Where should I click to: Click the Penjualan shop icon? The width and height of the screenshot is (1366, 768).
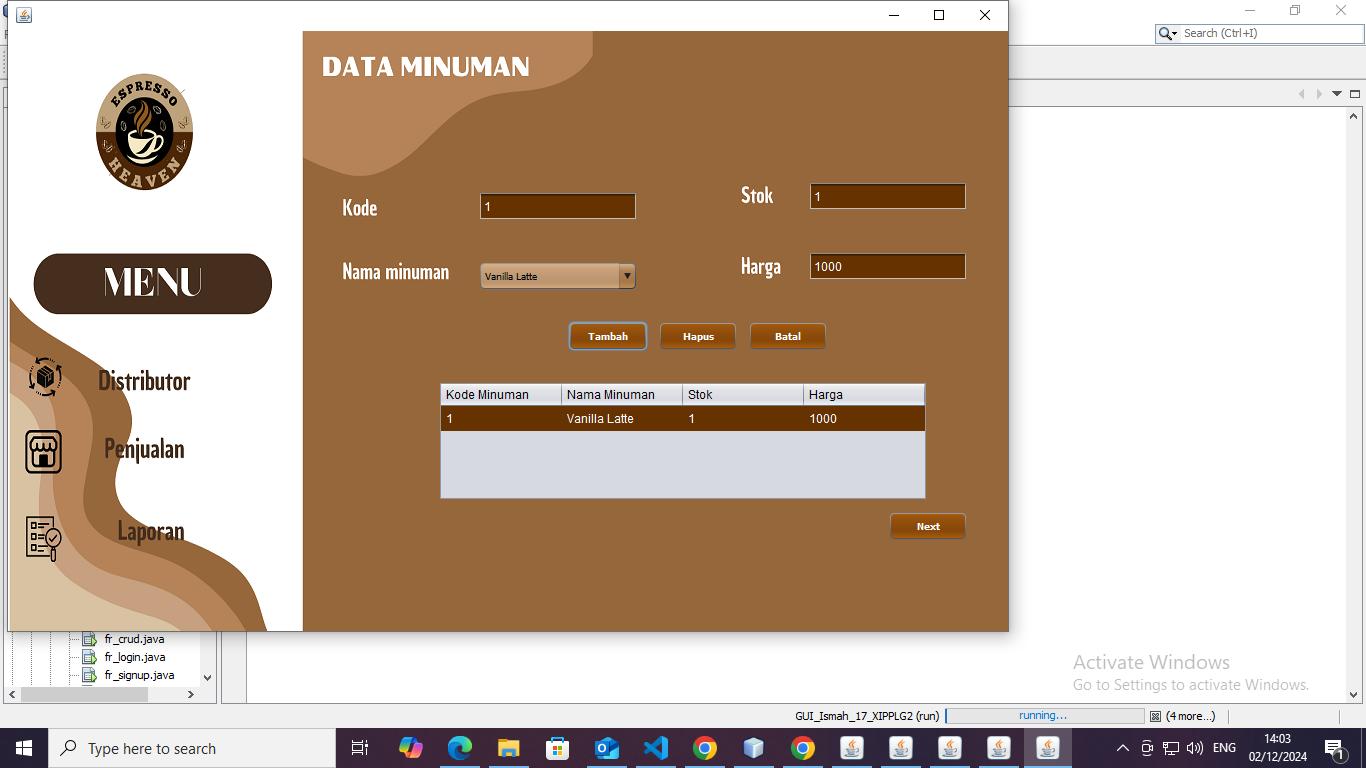[x=44, y=452]
